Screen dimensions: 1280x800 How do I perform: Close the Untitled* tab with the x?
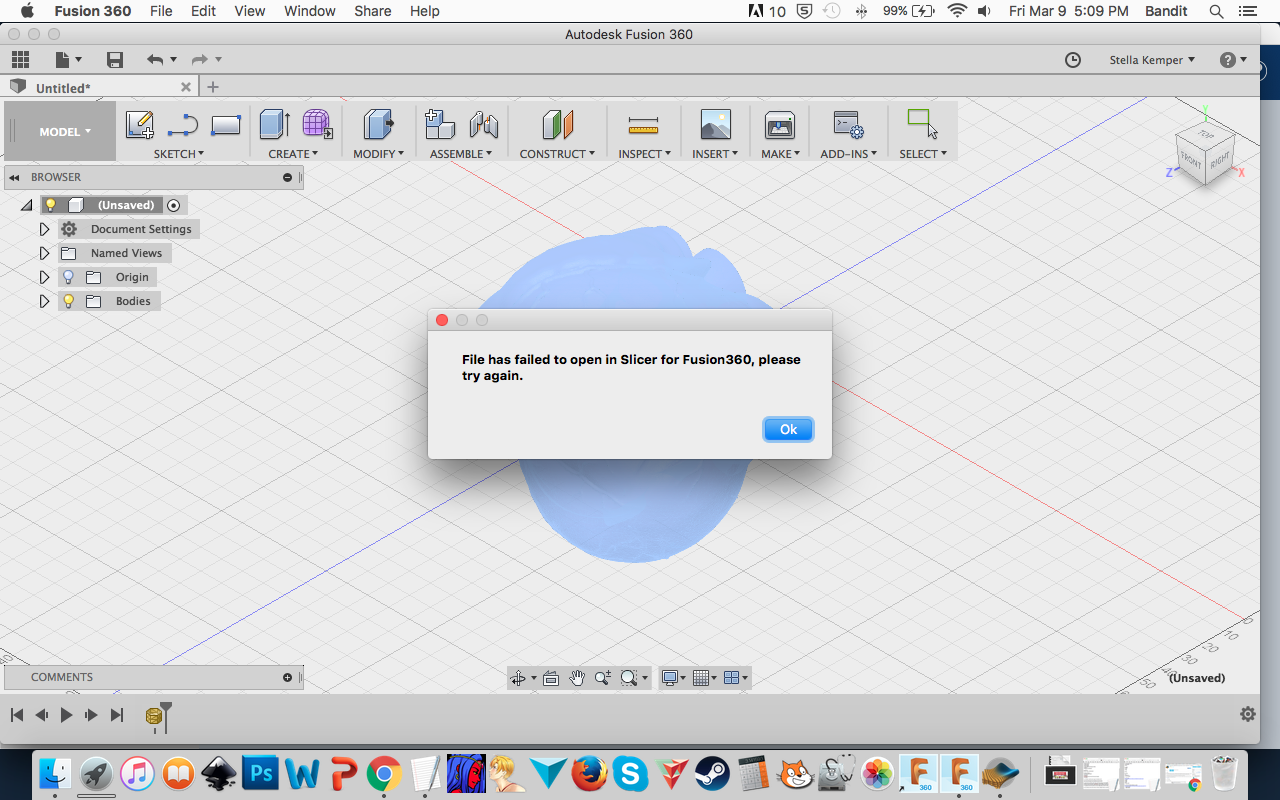pyautogui.click(x=186, y=87)
